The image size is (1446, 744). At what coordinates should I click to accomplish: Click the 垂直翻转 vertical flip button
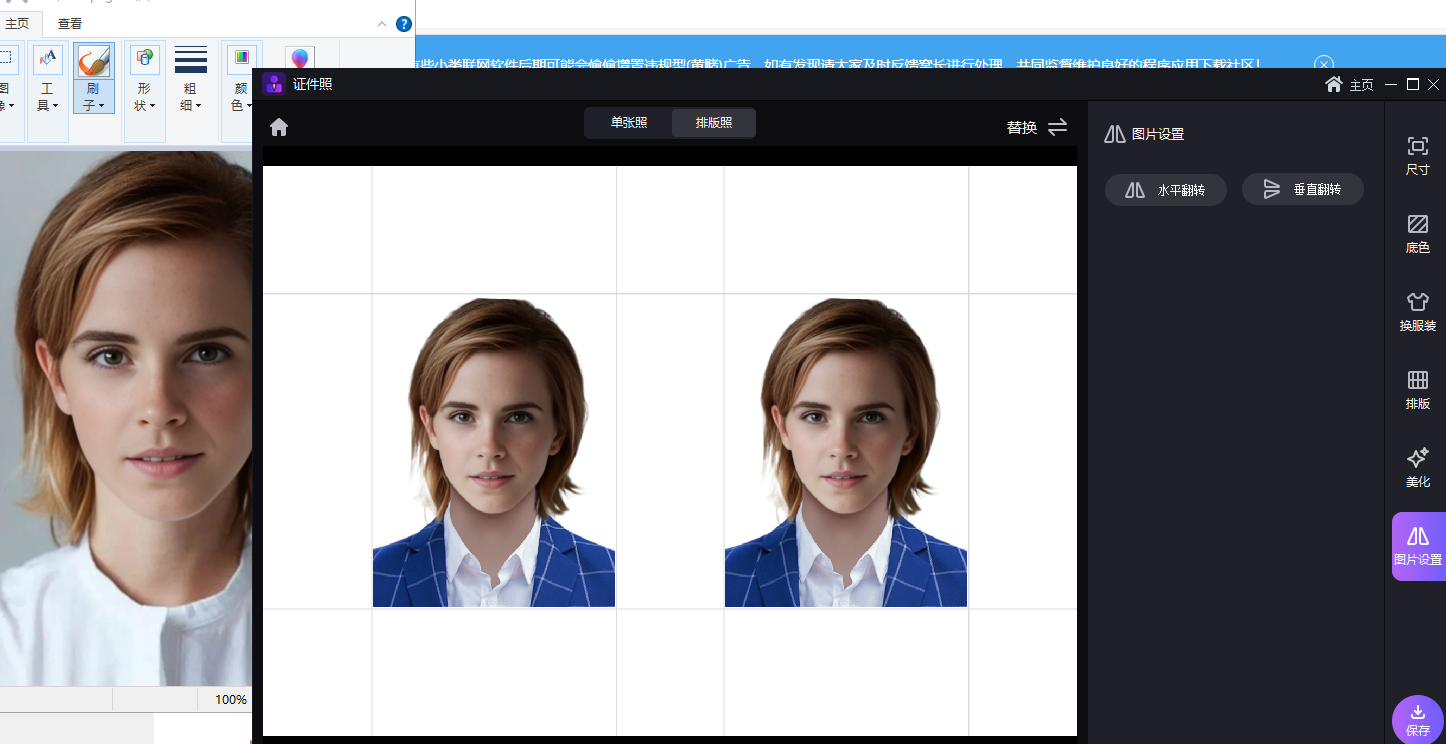(1302, 190)
